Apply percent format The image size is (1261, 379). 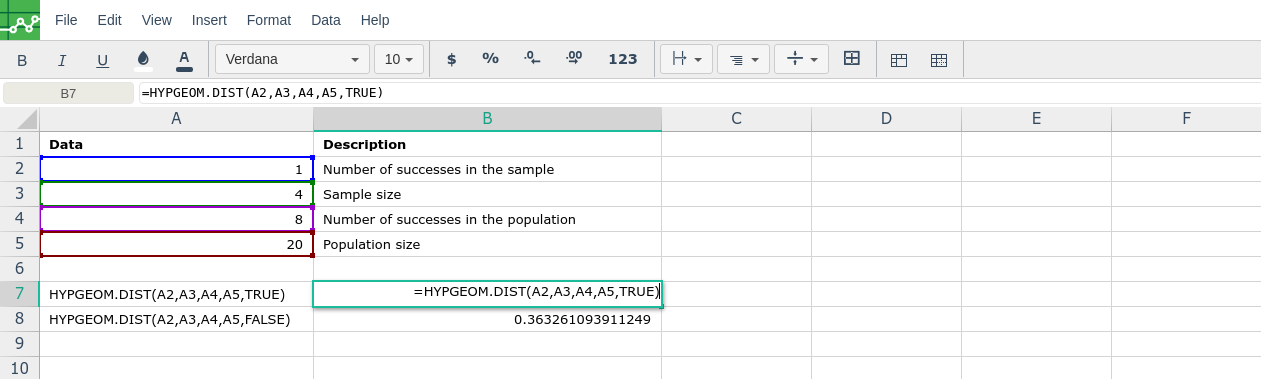click(490, 59)
